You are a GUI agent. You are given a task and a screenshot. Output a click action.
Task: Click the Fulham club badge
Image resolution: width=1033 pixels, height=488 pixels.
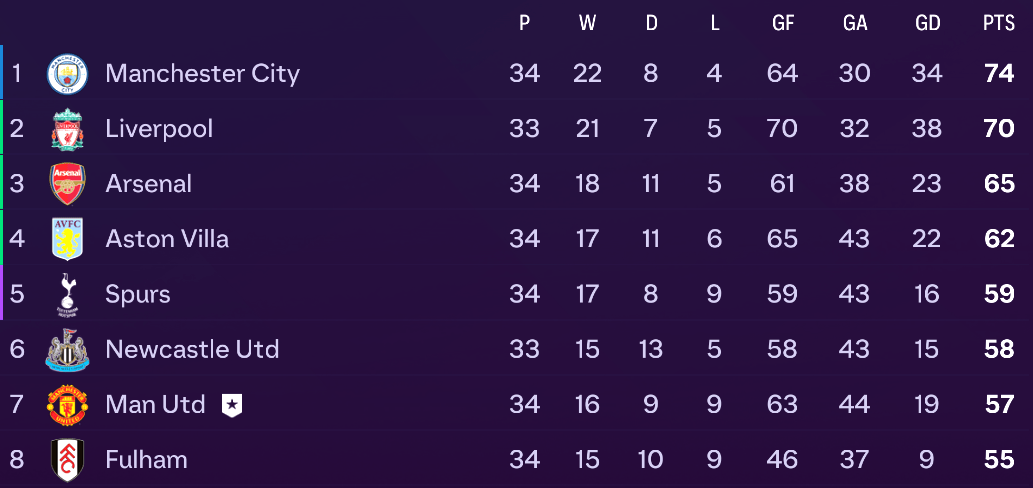(67, 460)
